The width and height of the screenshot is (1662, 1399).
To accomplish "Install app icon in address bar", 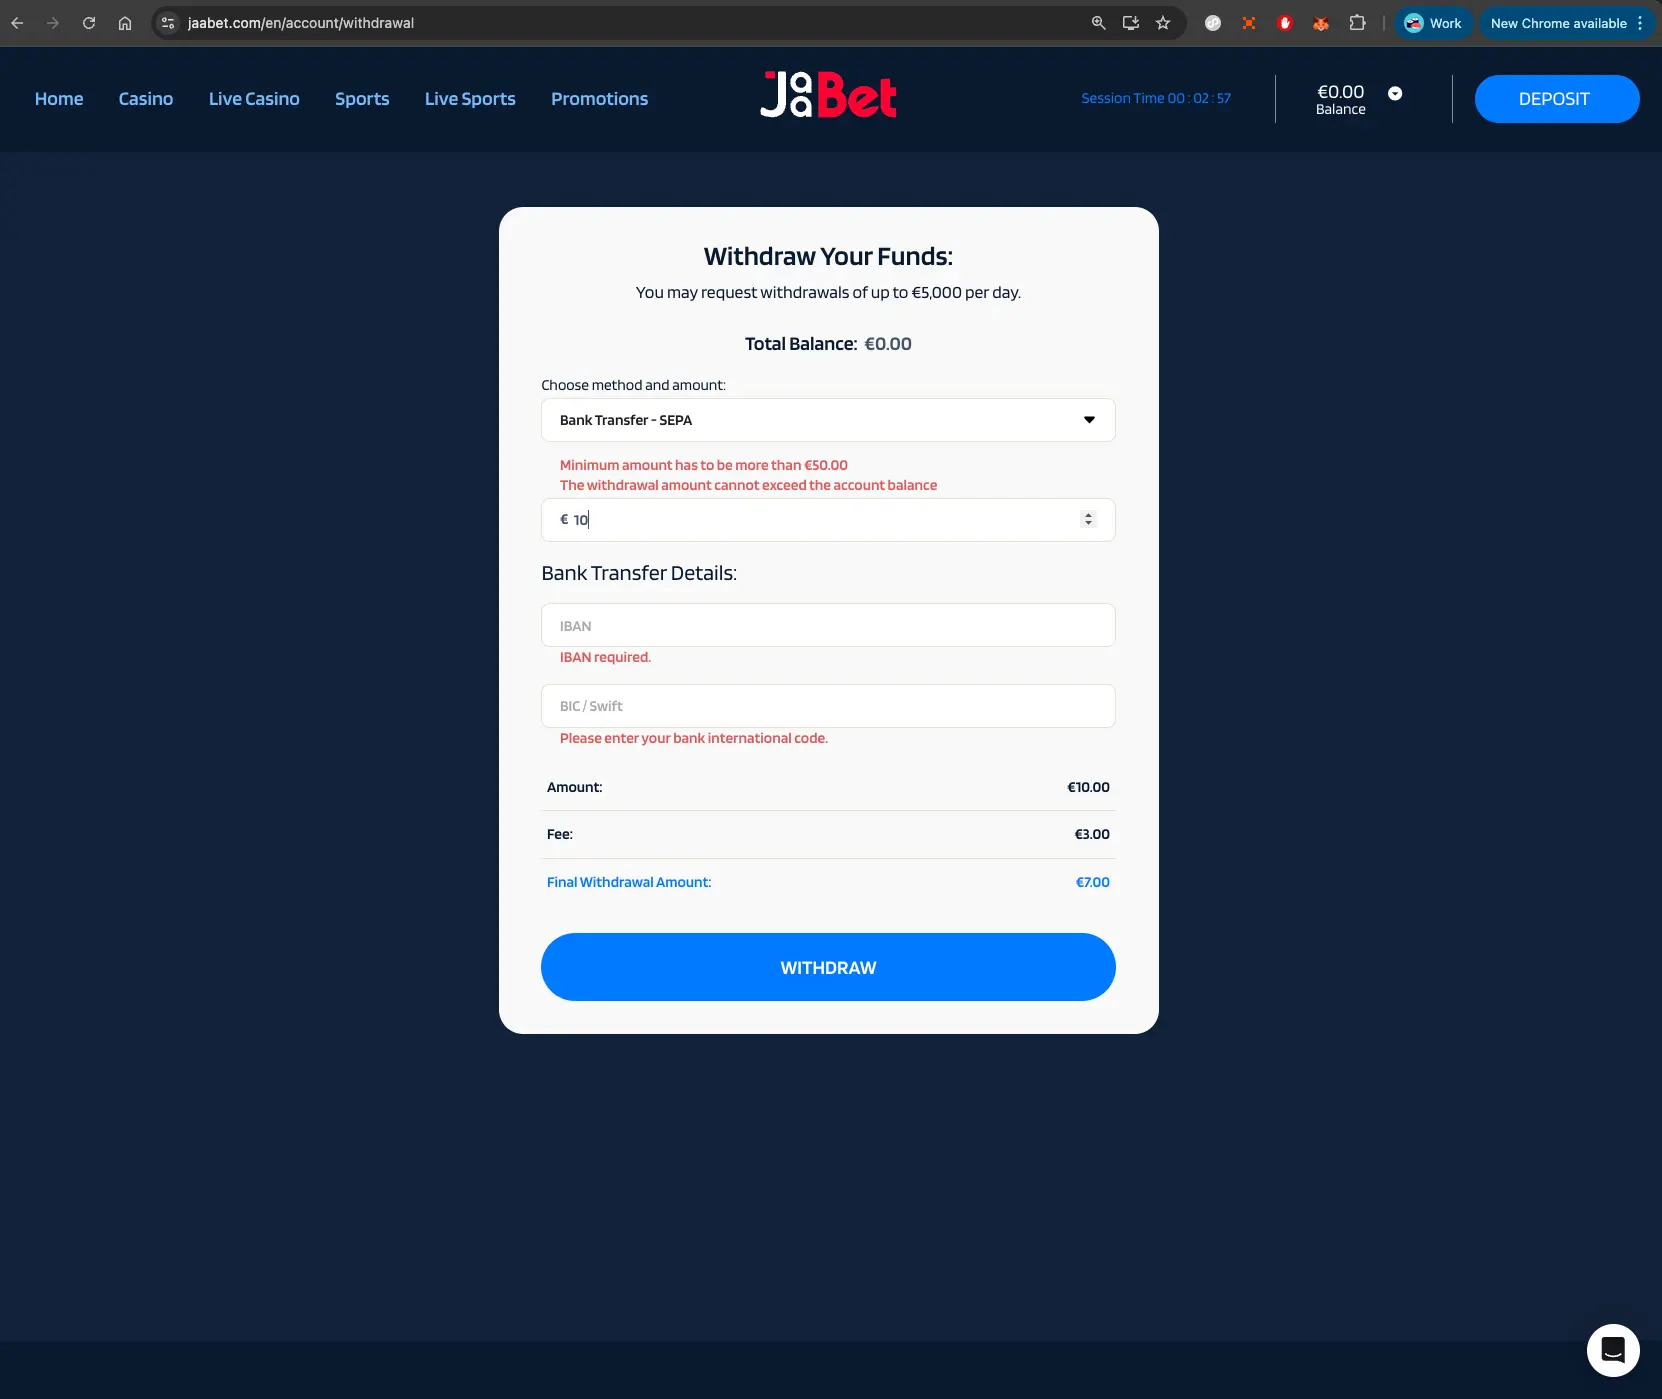I will (1131, 23).
